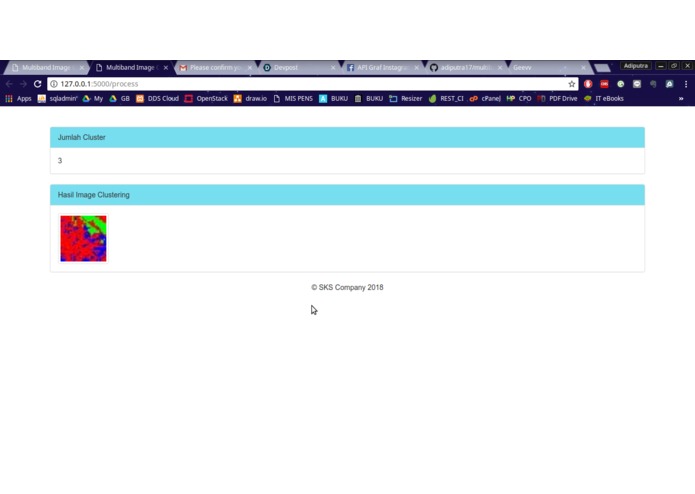Show more bookmarks via the overflow chevron

click(x=681, y=98)
